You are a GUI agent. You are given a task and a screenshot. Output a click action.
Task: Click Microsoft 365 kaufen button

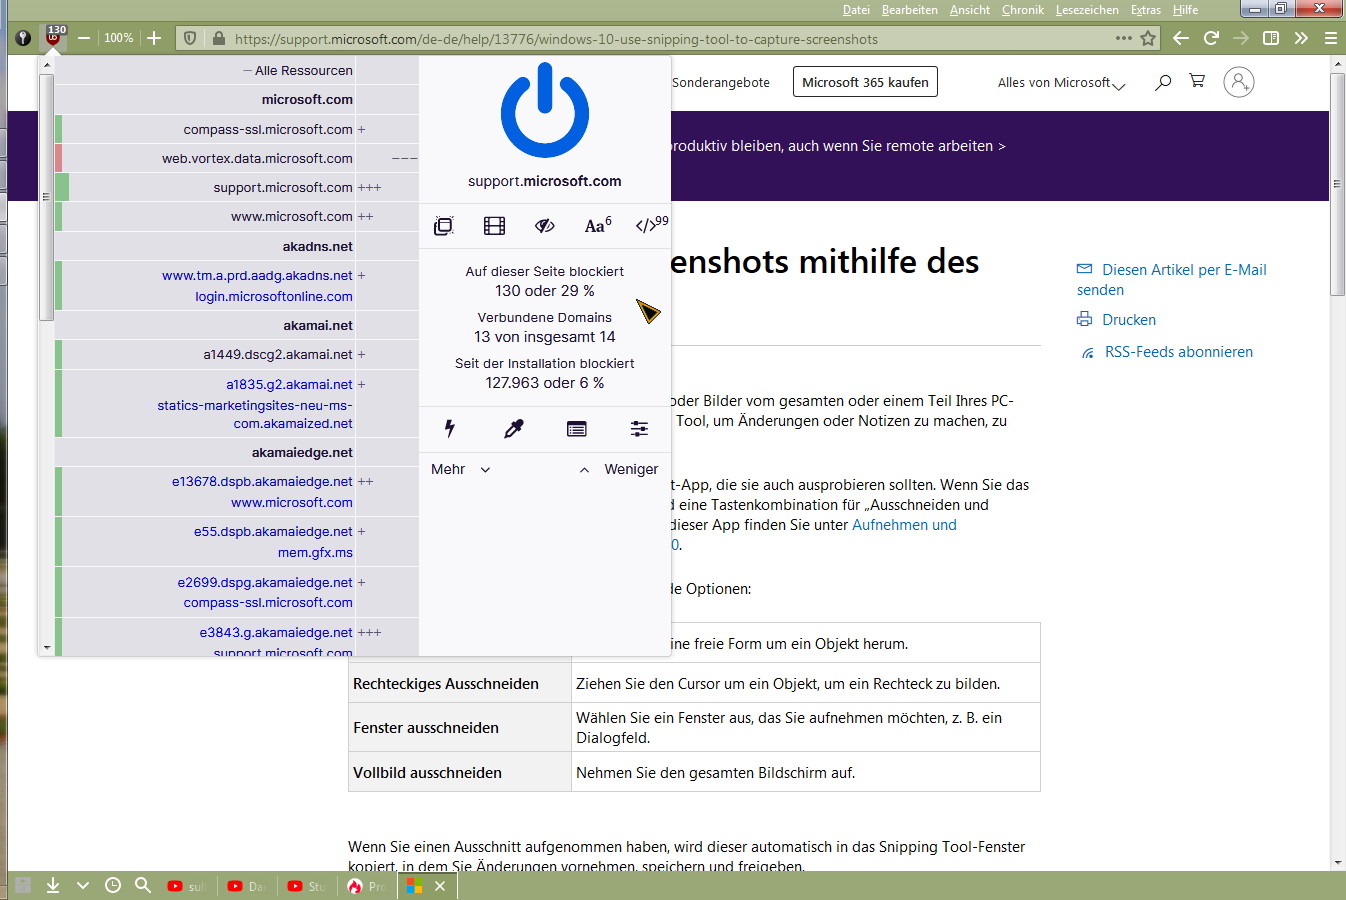click(x=865, y=82)
